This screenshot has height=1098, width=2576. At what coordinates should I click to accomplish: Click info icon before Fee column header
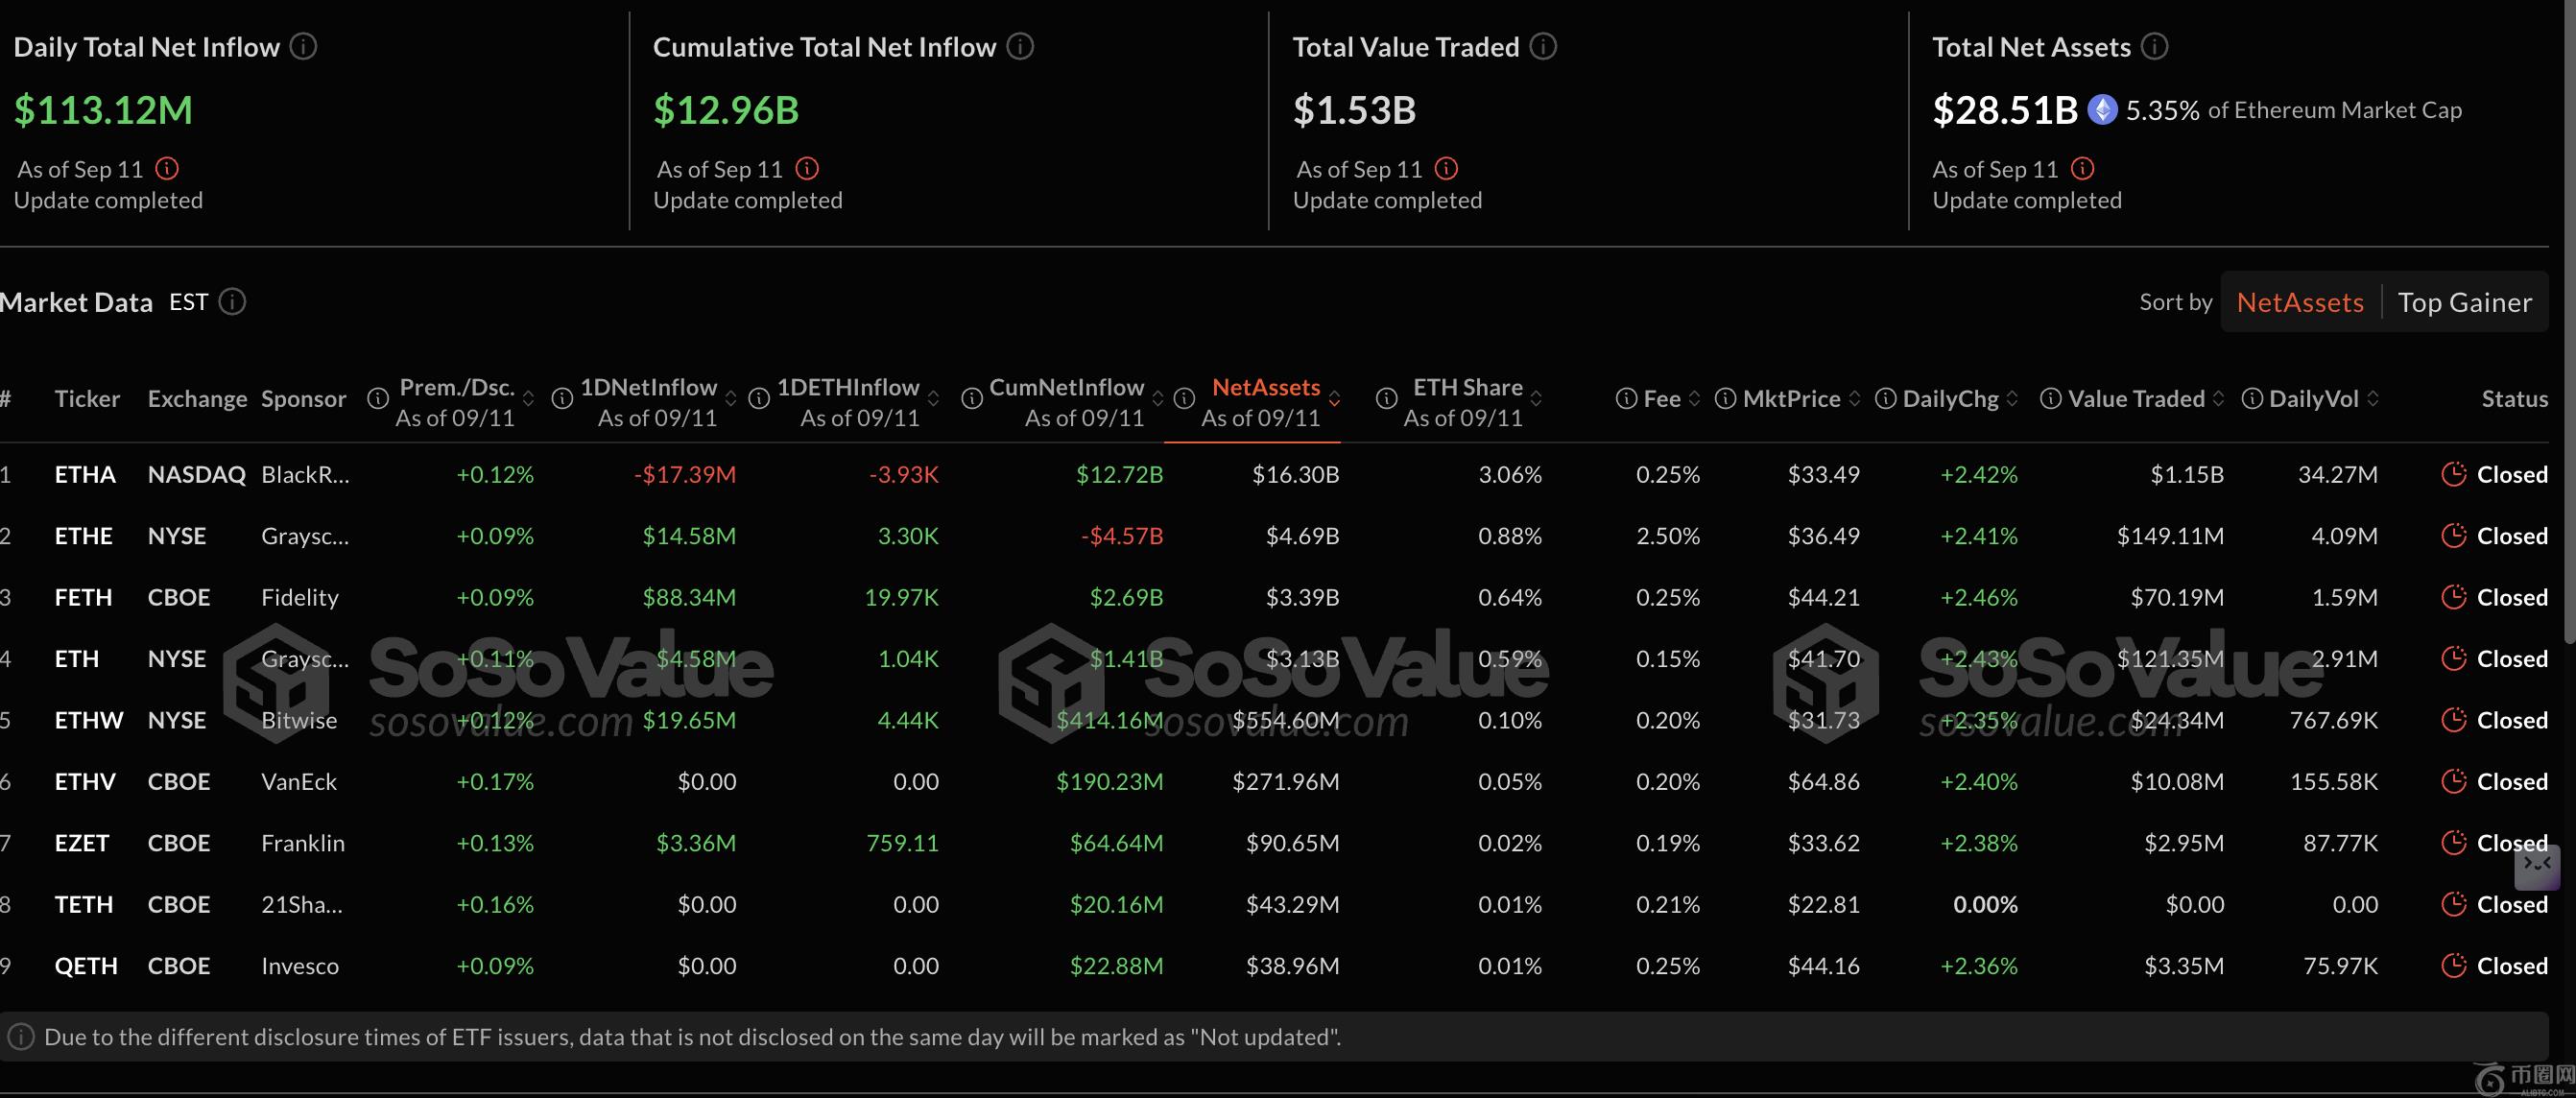tap(1626, 399)
